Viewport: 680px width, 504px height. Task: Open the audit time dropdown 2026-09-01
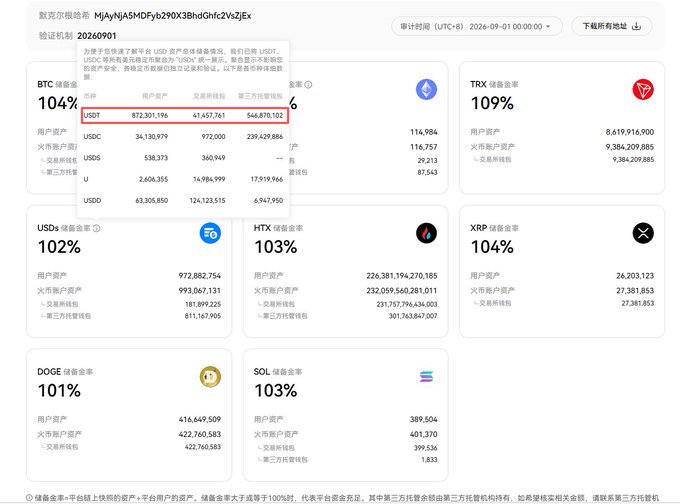(476, 26)
